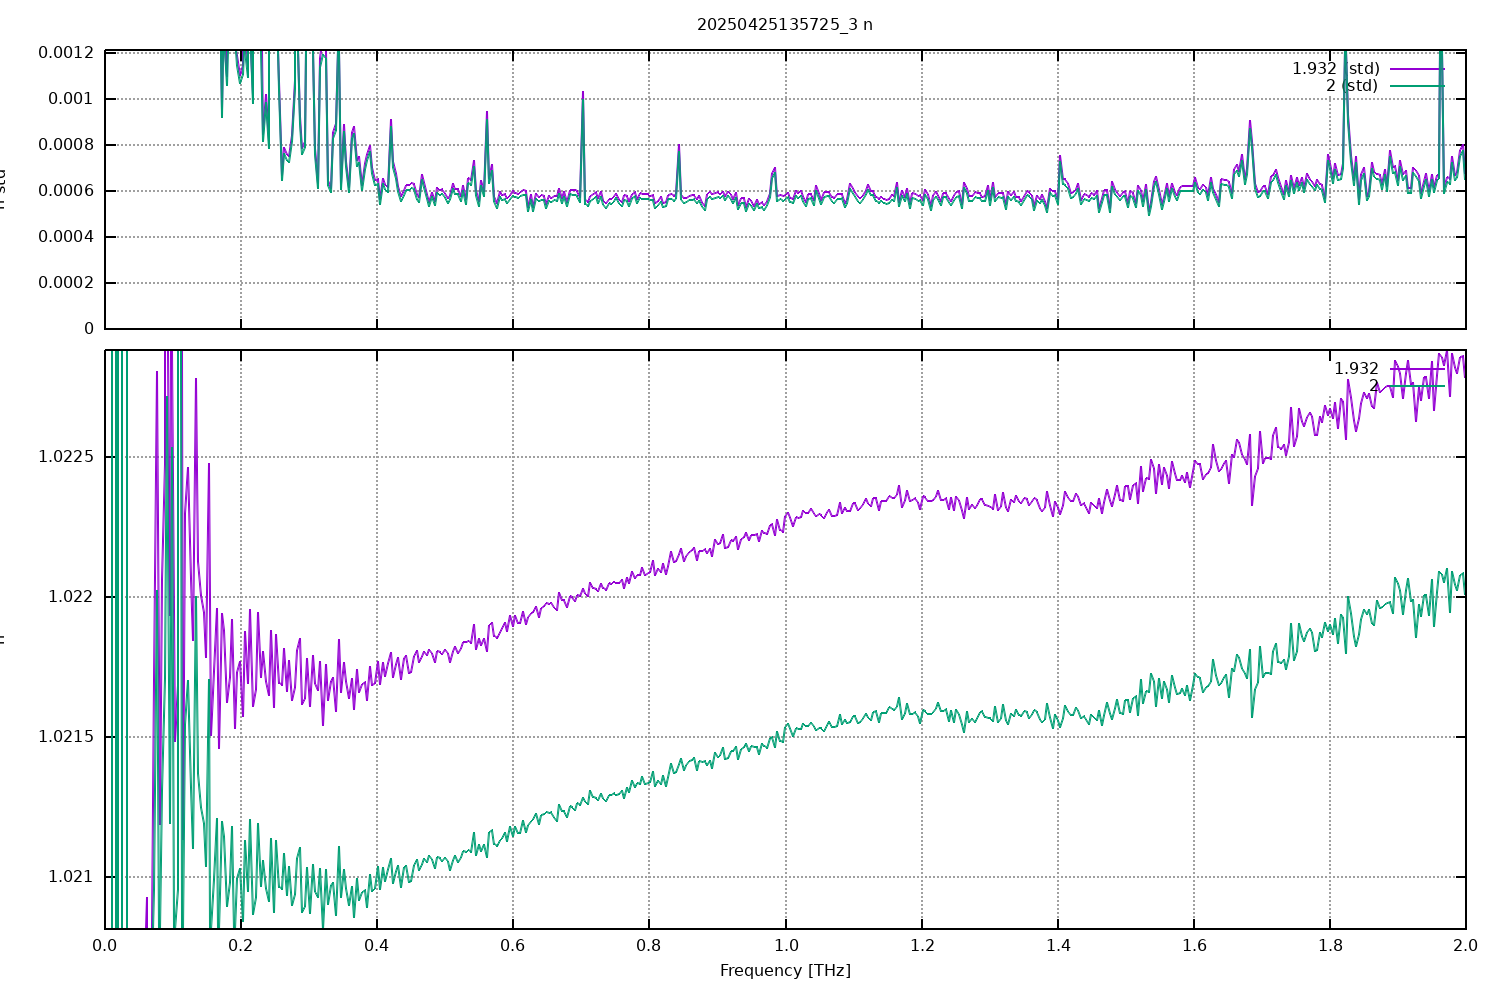The image size is (1500, 1000).
Task: Click the 1.0225 y-axis tick label
Action: pyautogui.click(x=66, y=457)
